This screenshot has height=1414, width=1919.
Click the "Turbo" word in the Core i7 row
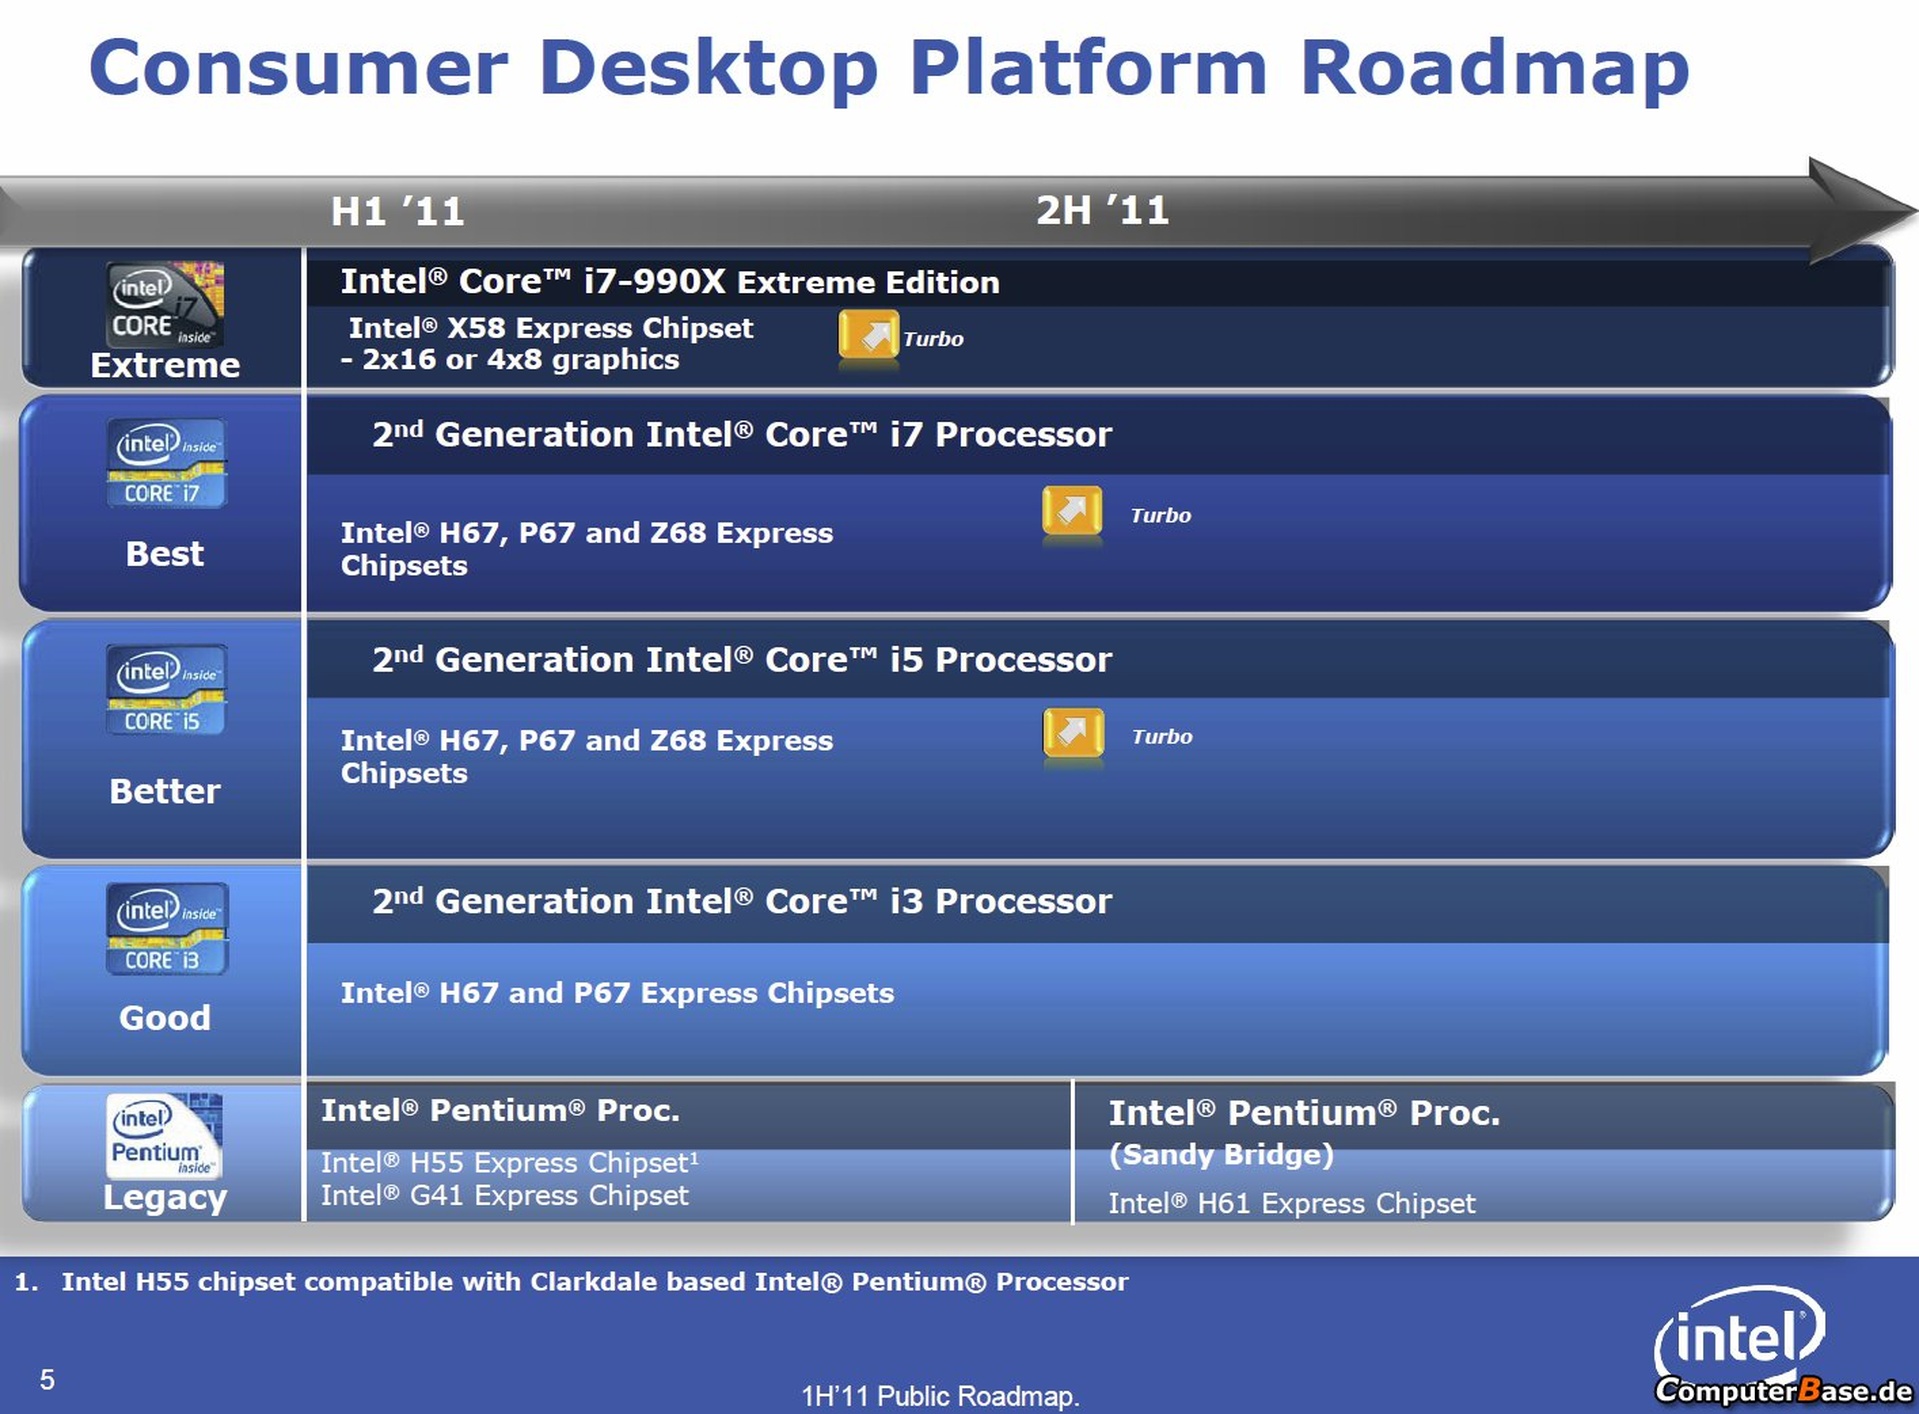tap(1161, 515)
